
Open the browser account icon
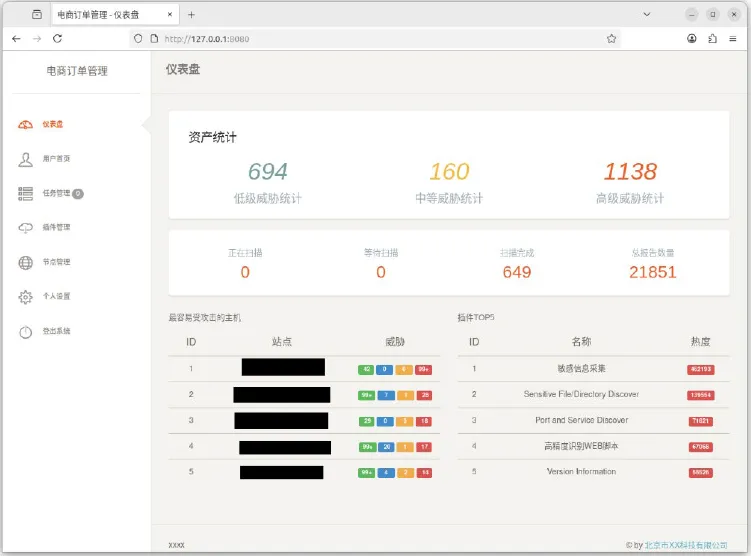(692, 39)
